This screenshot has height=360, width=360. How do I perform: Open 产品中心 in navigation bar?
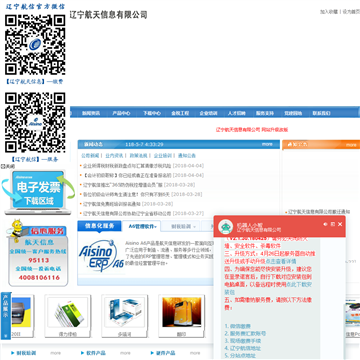[121, 113]
